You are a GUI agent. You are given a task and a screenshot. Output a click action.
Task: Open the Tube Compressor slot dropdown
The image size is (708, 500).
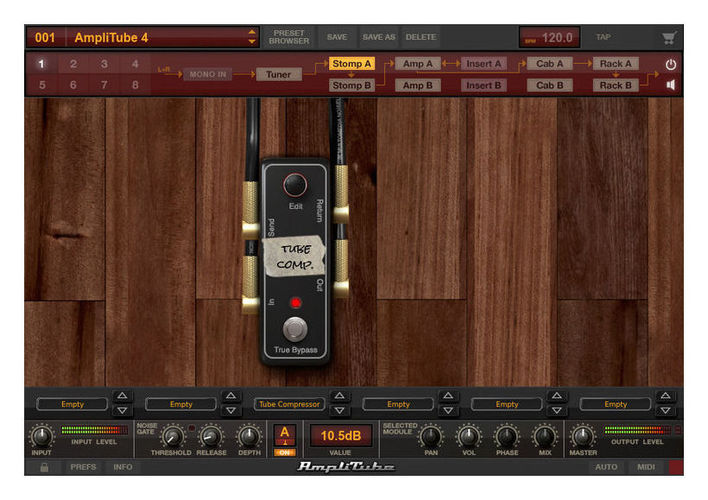point(289,404)
